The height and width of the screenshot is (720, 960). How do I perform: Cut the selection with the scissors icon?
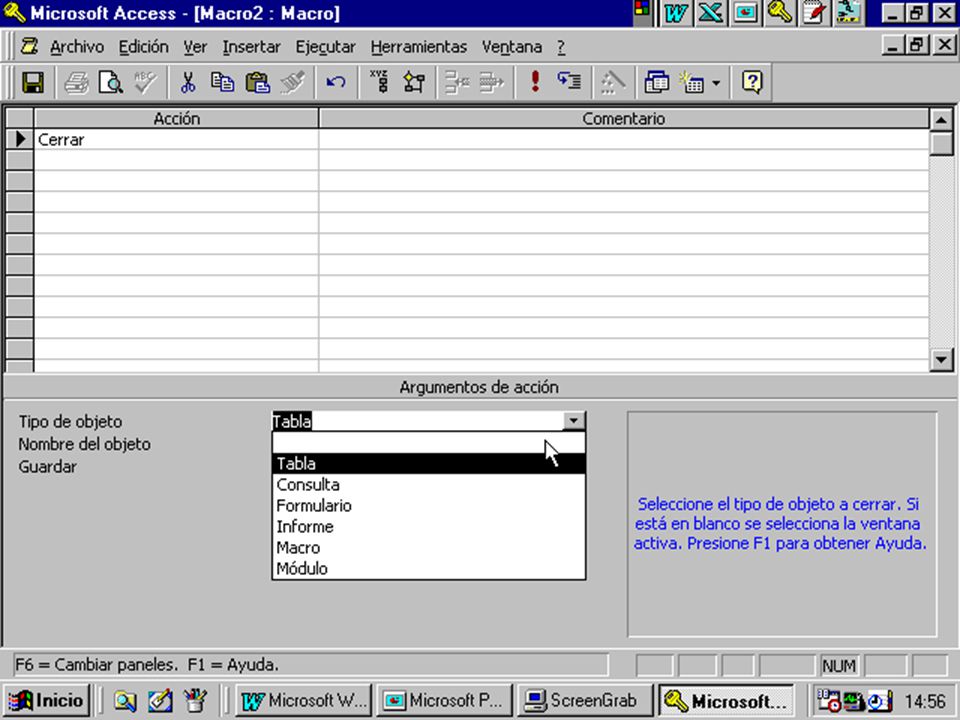pos(188,82)
